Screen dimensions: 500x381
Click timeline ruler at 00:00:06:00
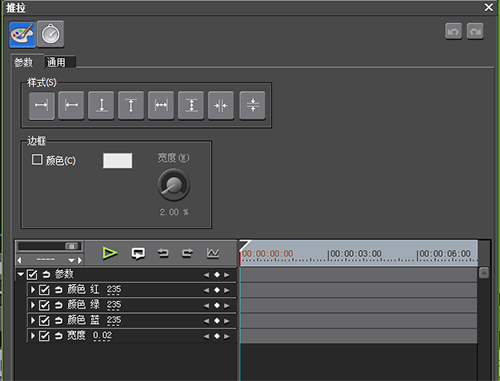(444, 254)
